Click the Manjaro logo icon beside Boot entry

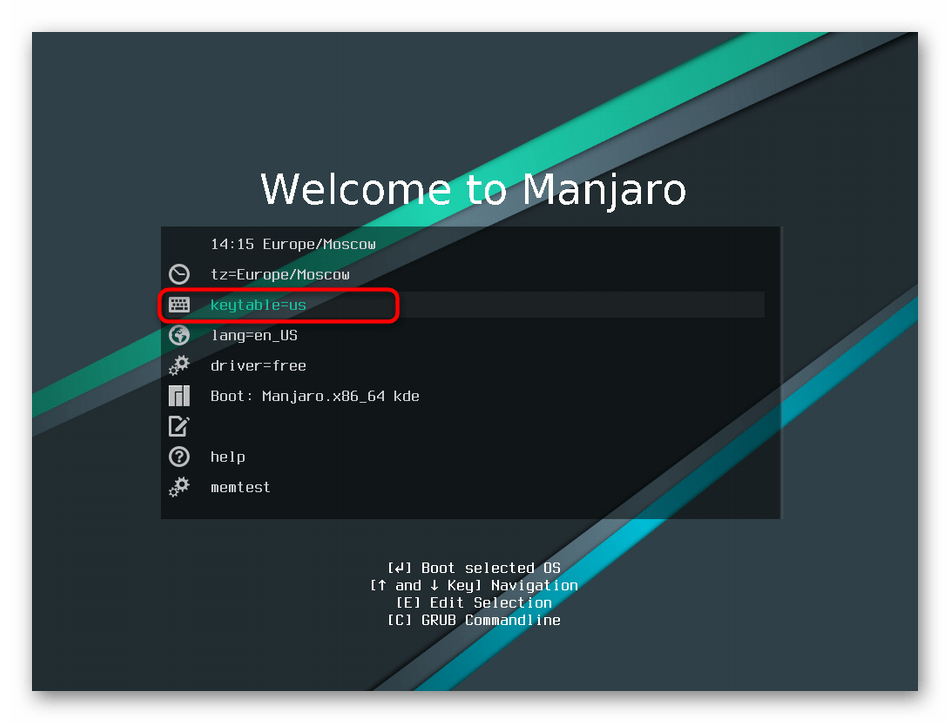(179, 396)
